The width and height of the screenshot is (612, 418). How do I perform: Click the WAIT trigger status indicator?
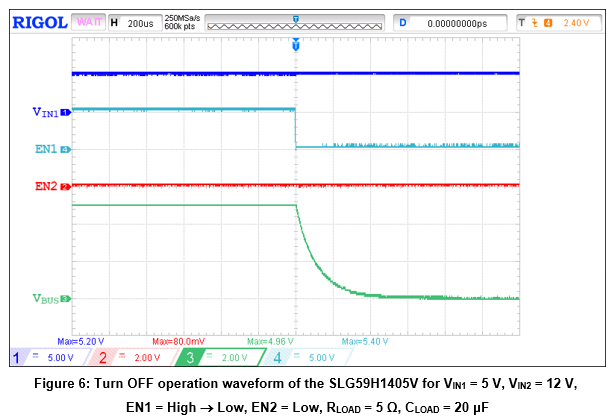[89, 21]
